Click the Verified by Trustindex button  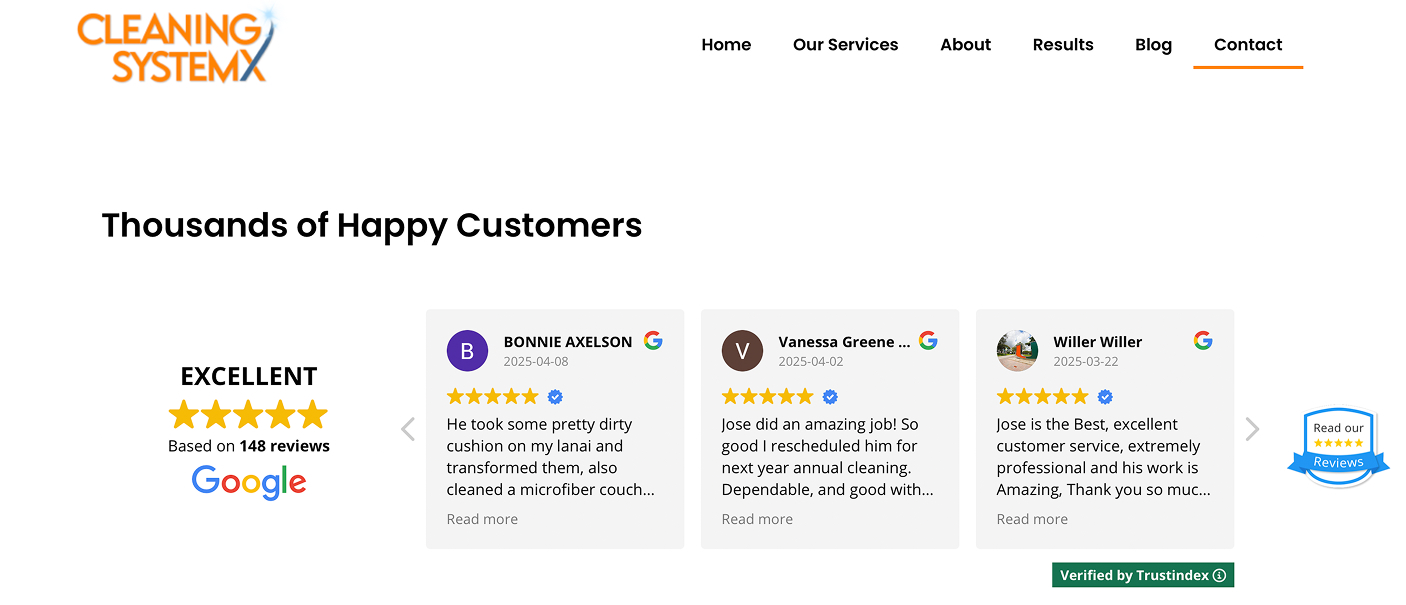click(1142, 575)
